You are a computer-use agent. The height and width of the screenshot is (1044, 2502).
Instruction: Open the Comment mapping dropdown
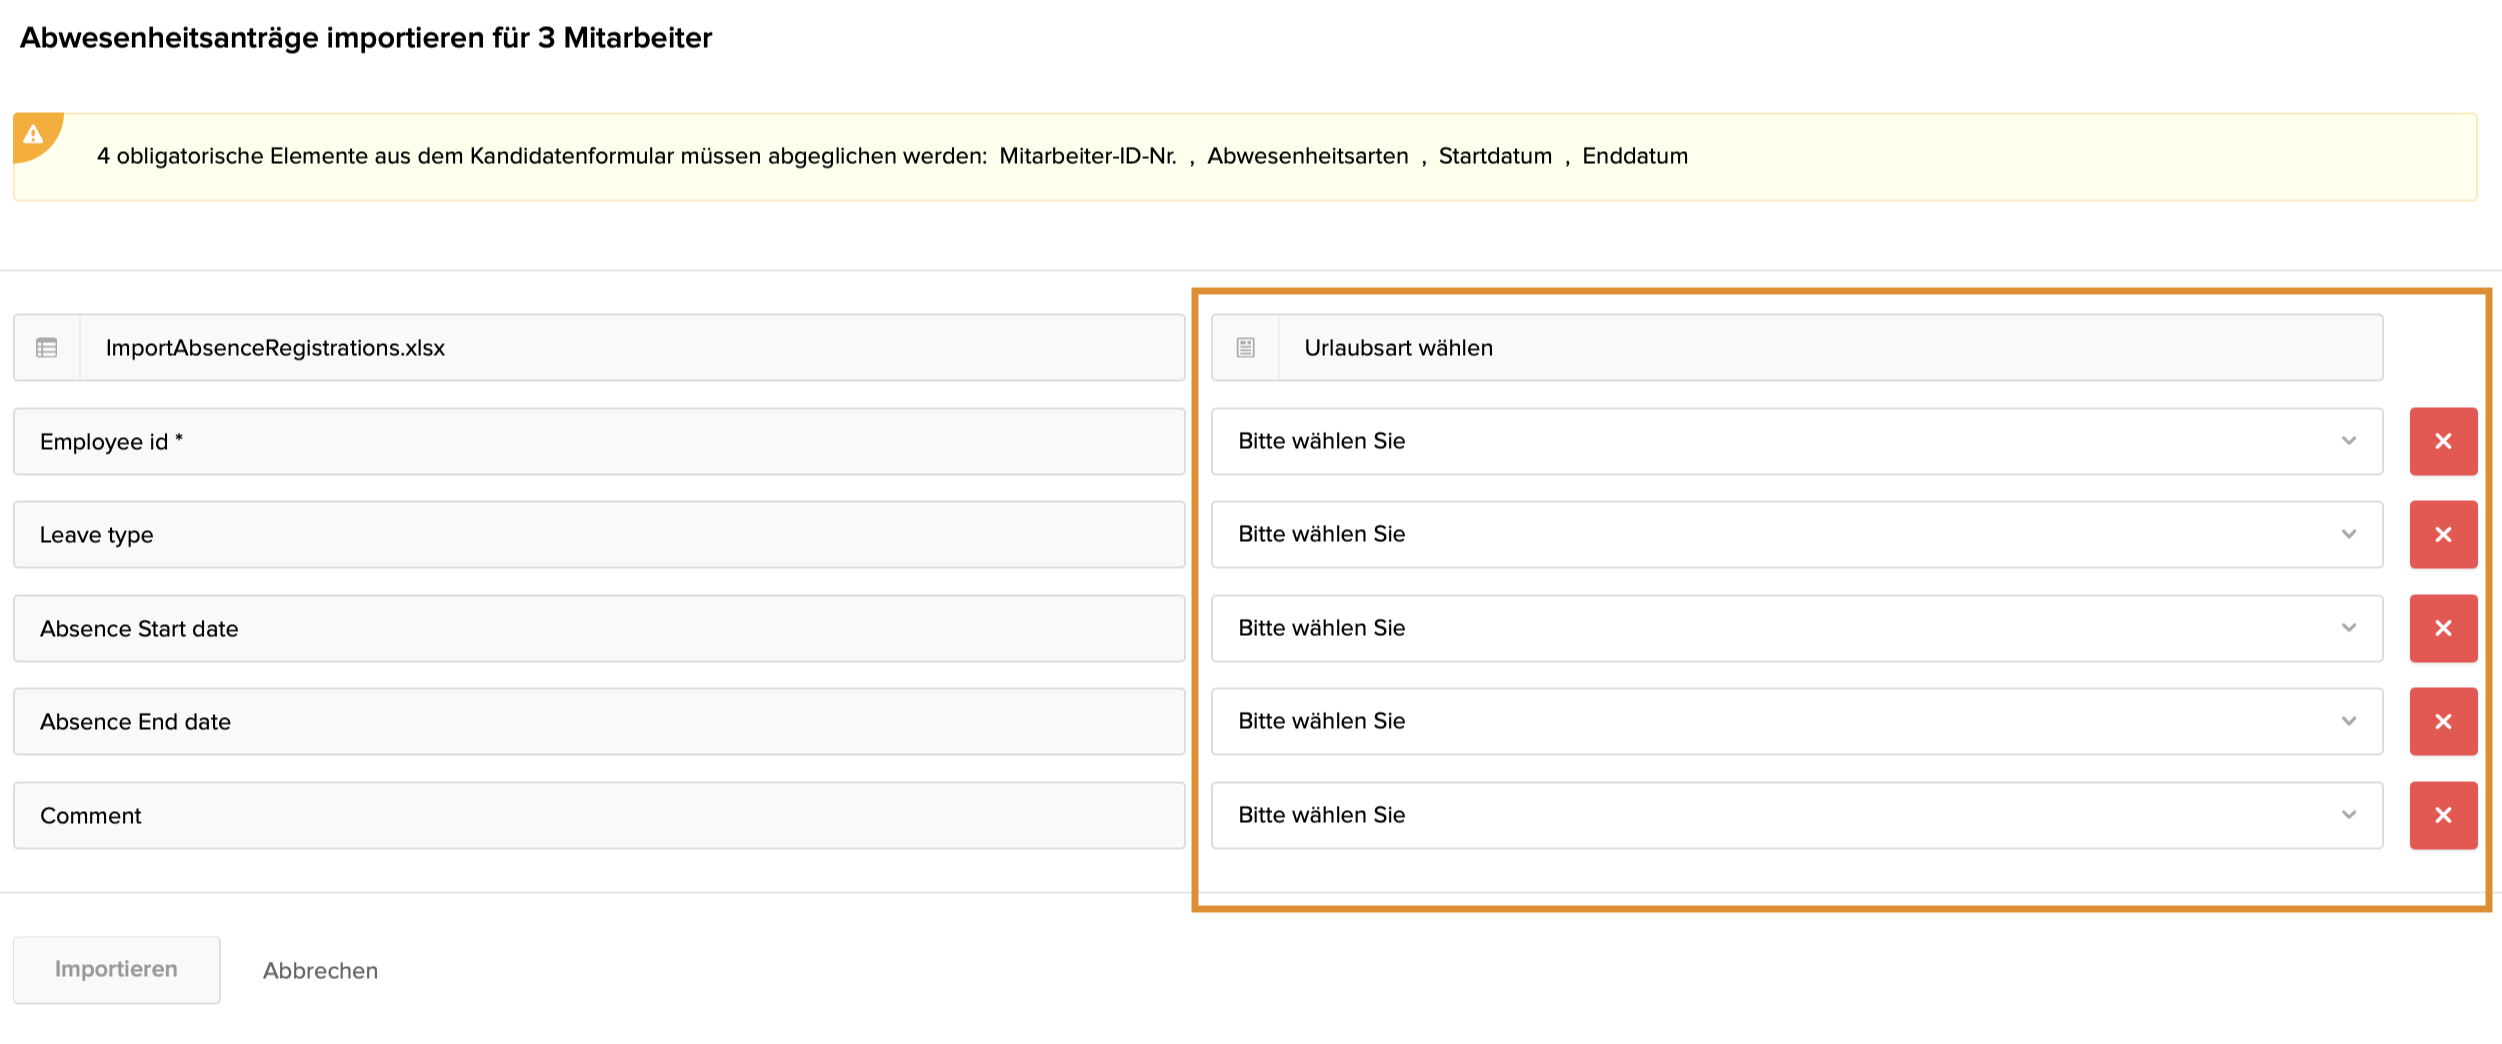[x=1796, y=815]
